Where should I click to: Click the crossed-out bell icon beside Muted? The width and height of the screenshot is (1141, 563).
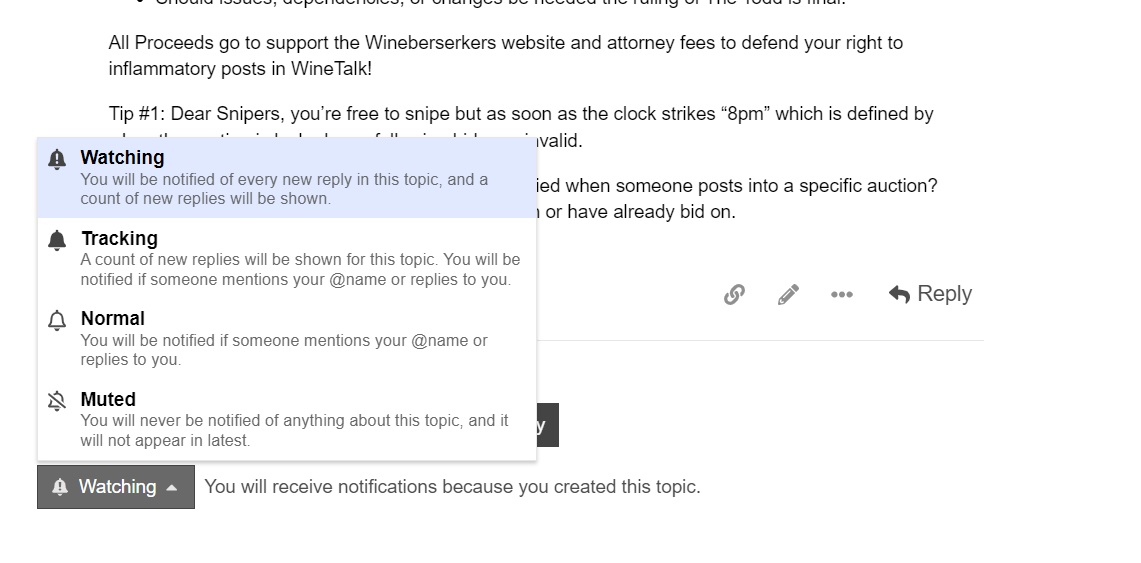coord(57,401)
